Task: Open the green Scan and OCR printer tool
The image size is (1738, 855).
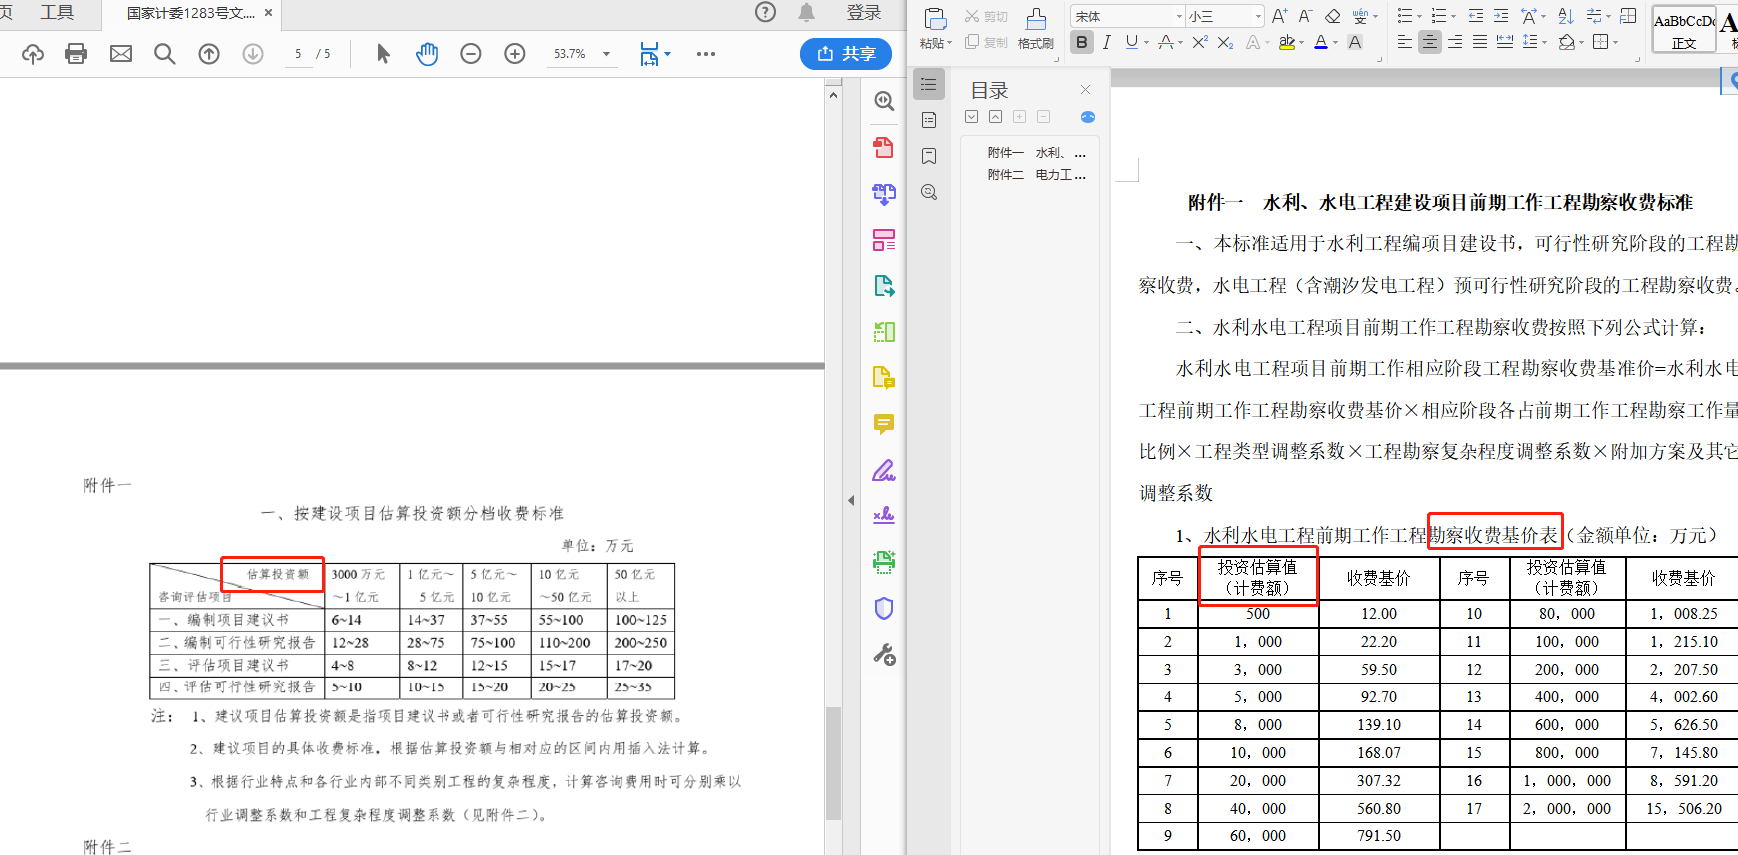Action: tap(884, 562)
